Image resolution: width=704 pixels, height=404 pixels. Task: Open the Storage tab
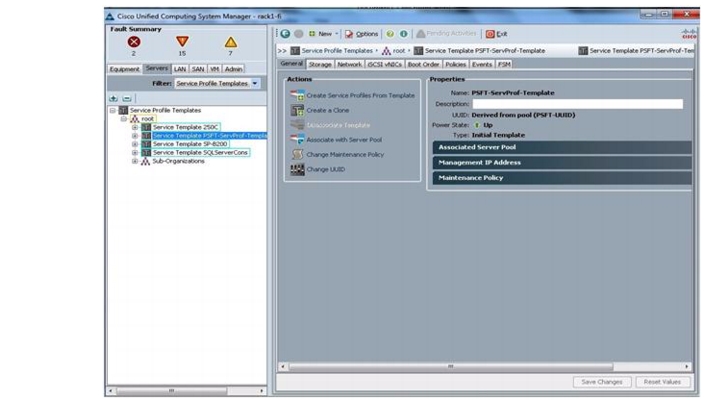point(320,64)
